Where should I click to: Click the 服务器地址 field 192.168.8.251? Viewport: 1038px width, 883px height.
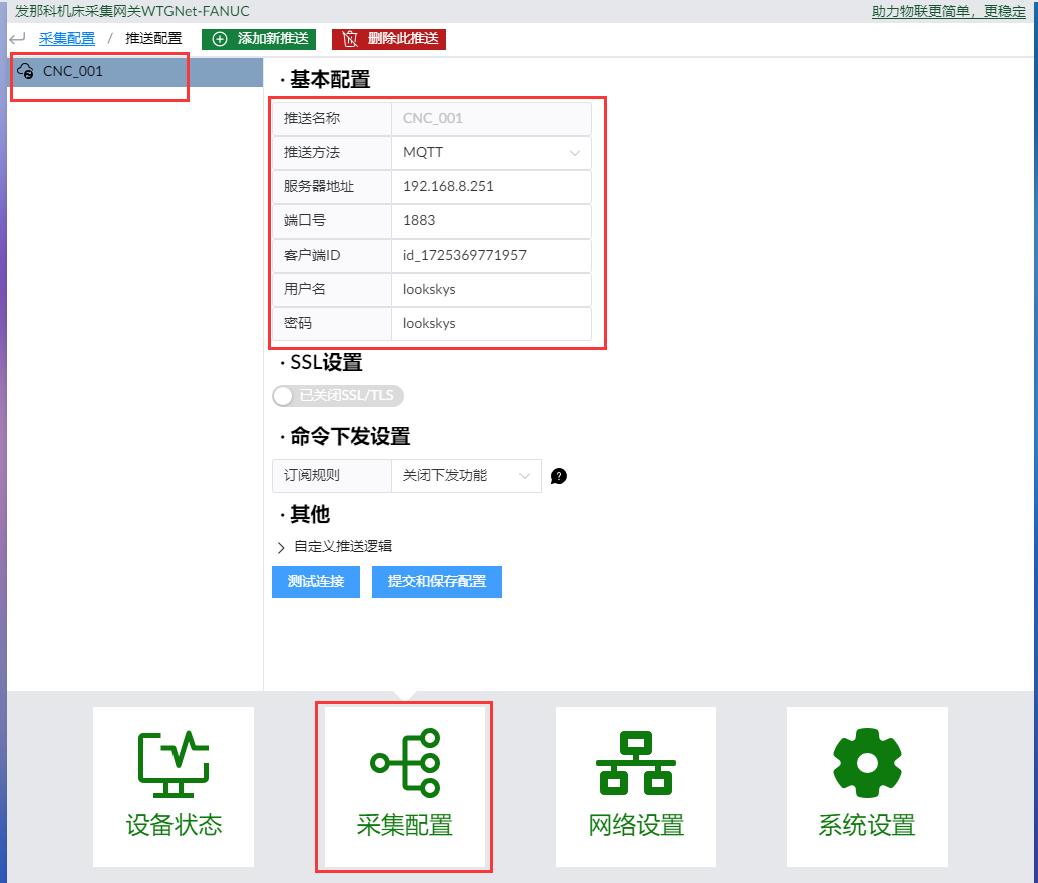491,187
